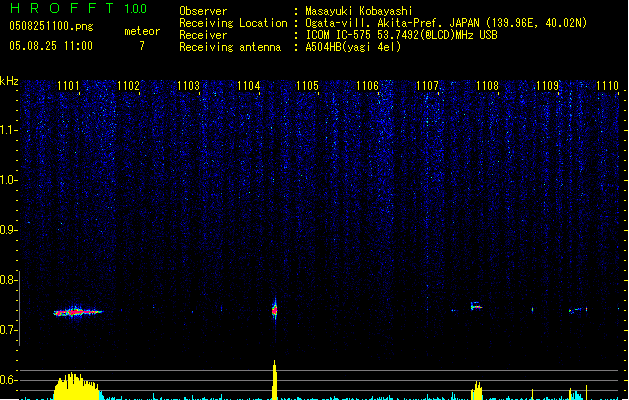The image size is (629, 400).
Task: Click the meteor count value 7
Action: click(x=142, y=46)
